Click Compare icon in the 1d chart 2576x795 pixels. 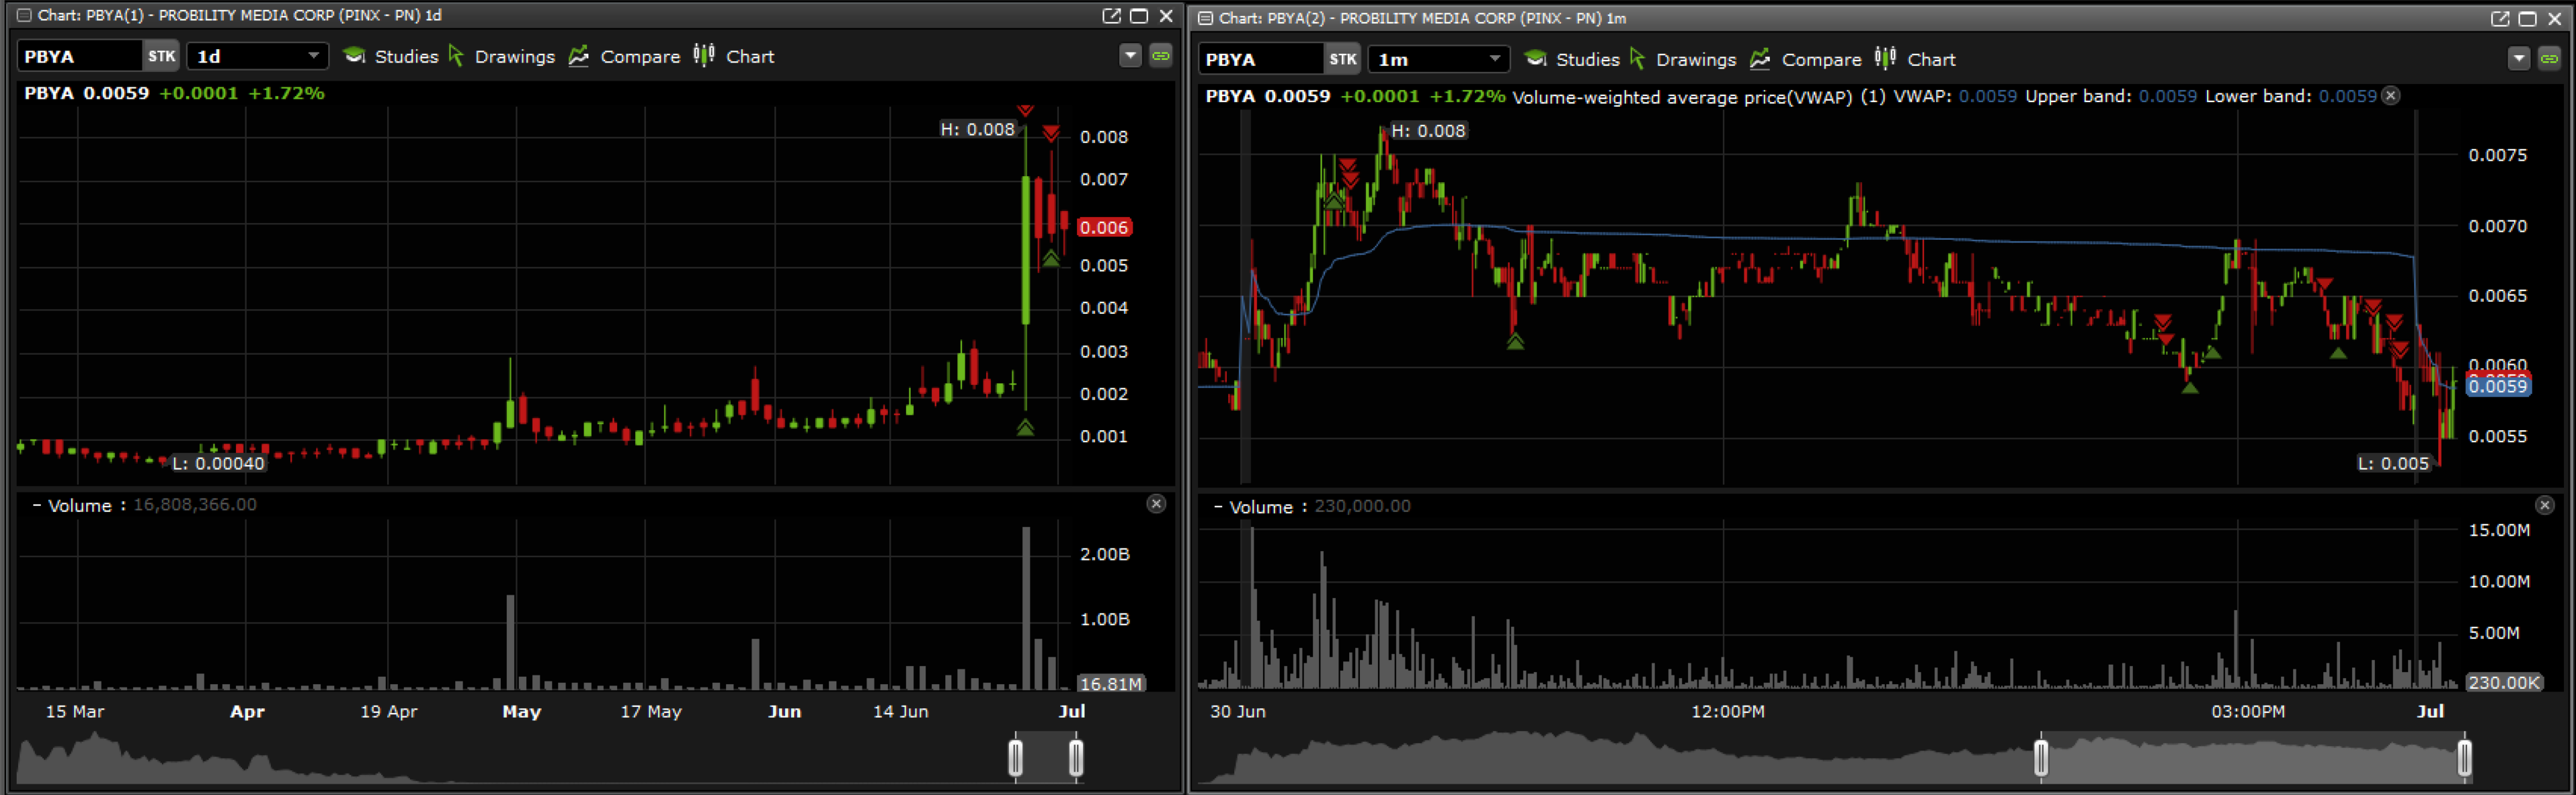[579, 56]
